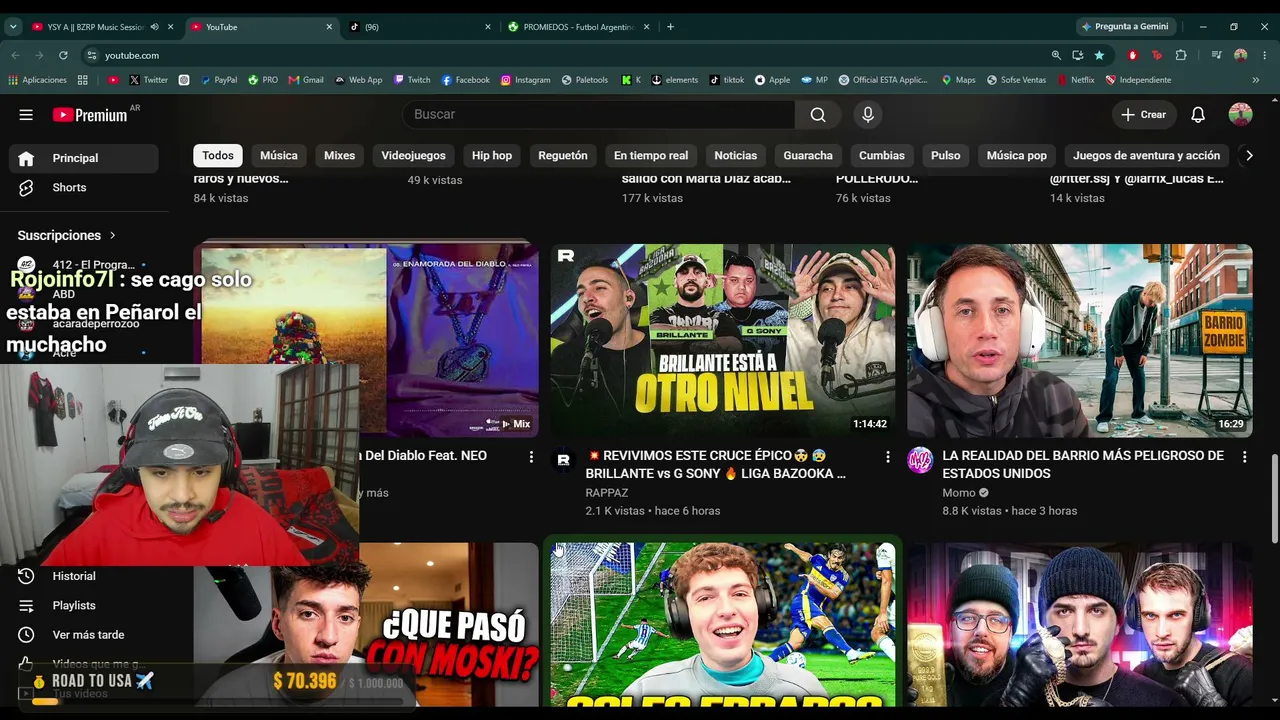
Task: Show hidden bookmarks with the double chevron
Action: point(1256,80)
